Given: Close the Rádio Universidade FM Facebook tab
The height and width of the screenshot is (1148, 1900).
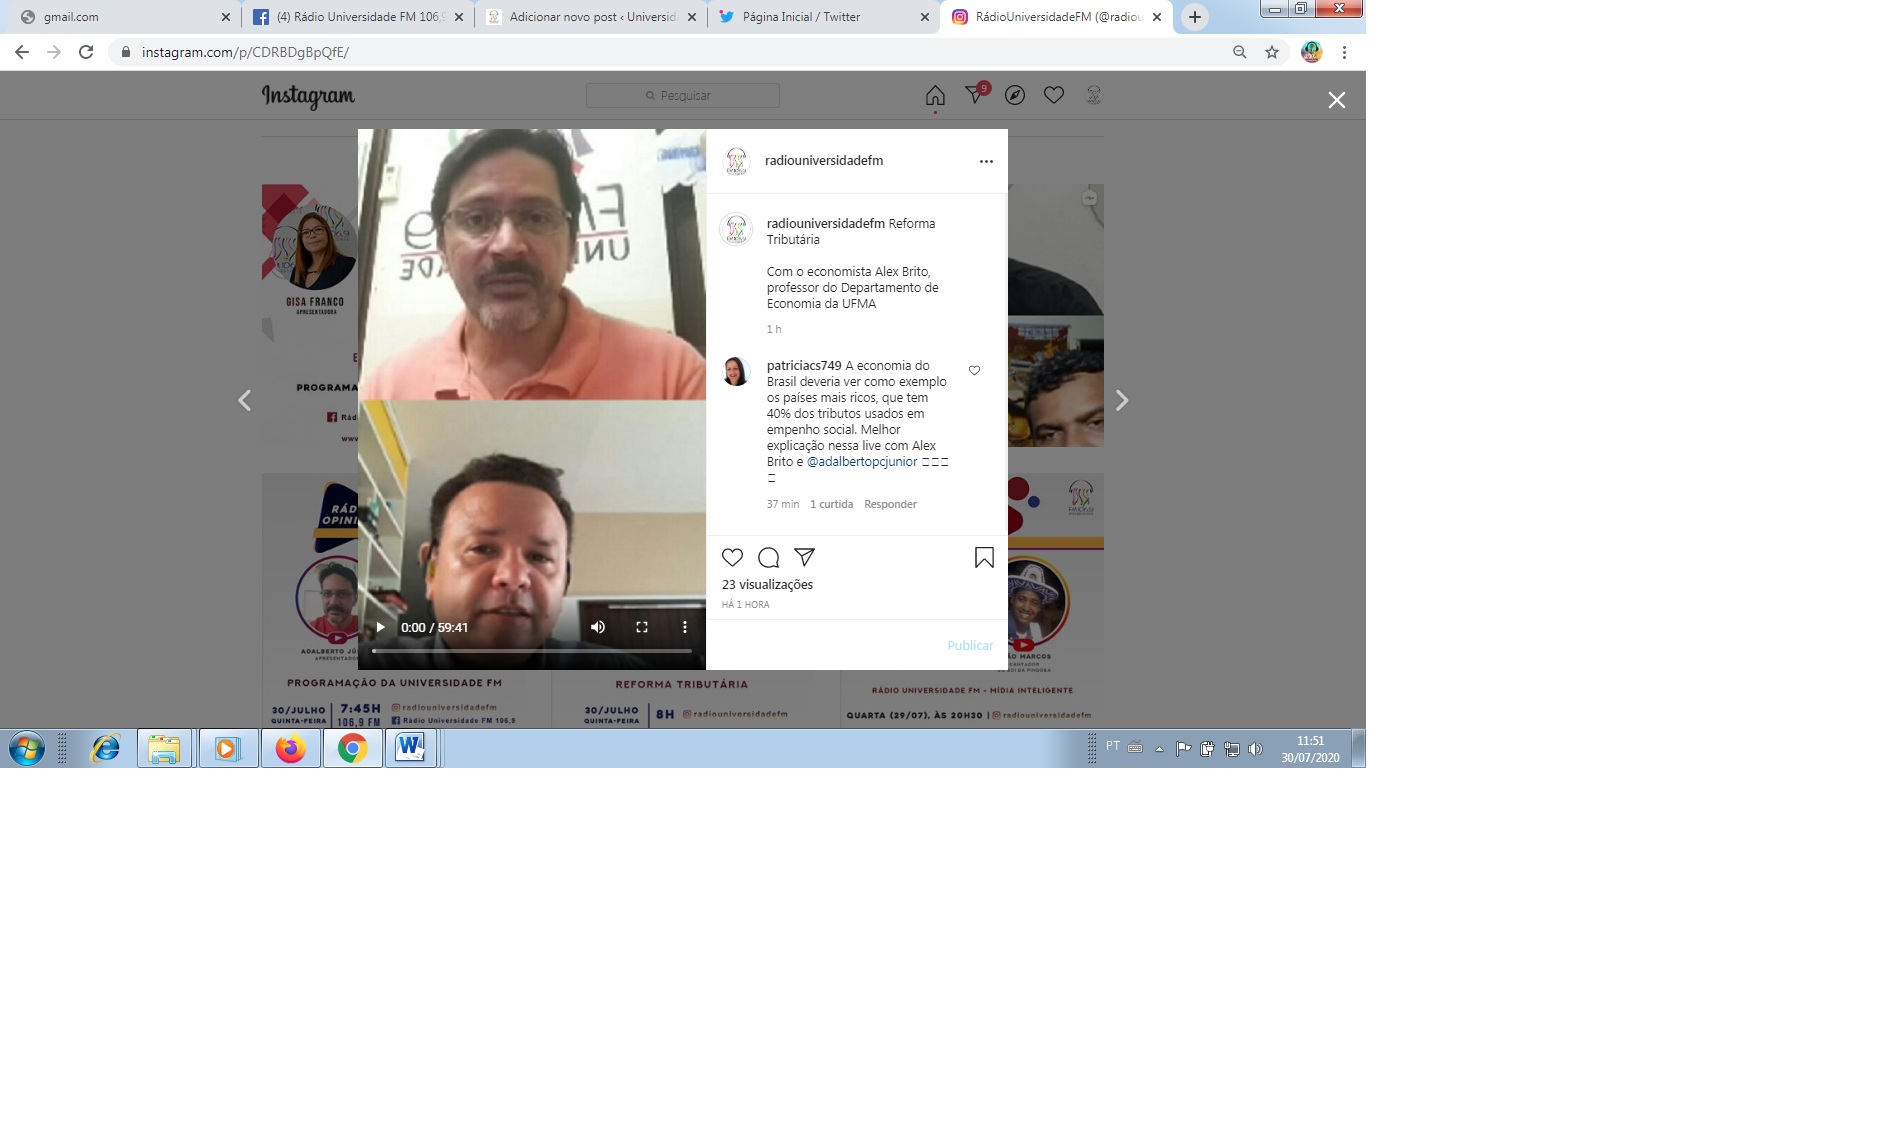Looking at the screenshot, I should [459, 17].
